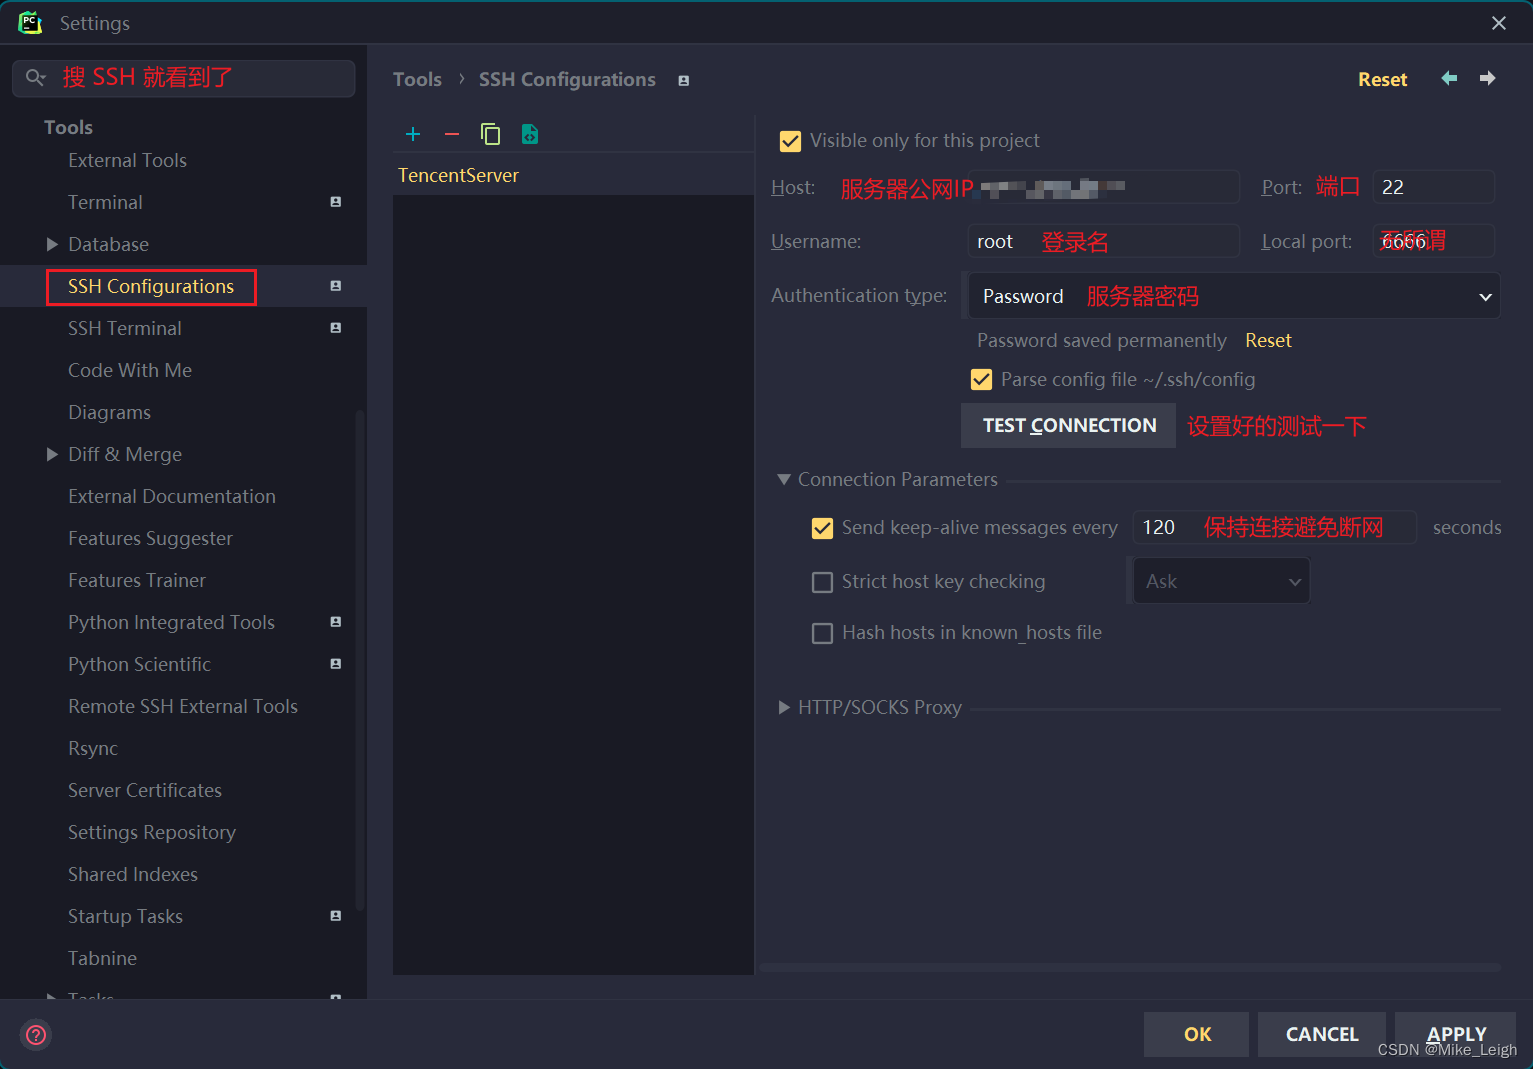Navigate forward with the right arrow icon

click(1488, 78)
